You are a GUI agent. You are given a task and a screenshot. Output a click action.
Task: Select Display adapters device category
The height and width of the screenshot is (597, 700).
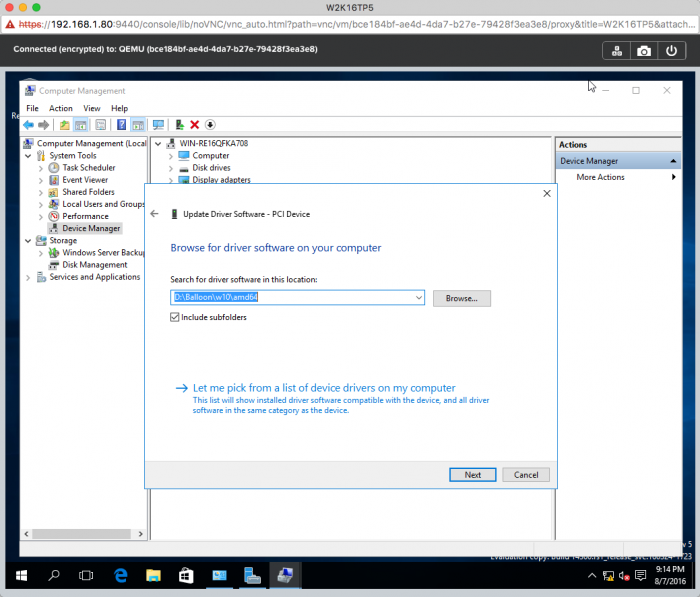click(221, 180)
